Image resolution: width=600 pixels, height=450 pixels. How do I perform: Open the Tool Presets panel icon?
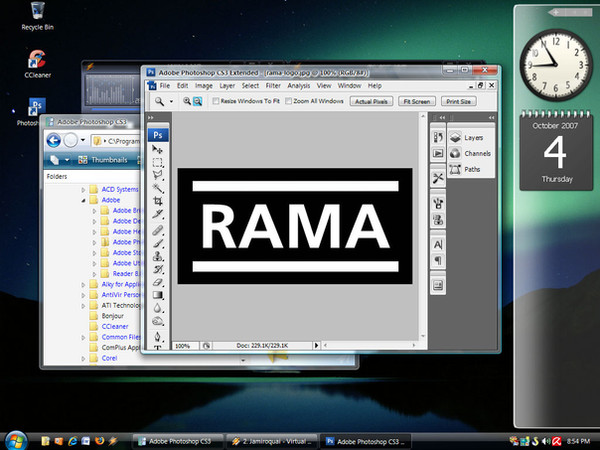coord(438,178)
